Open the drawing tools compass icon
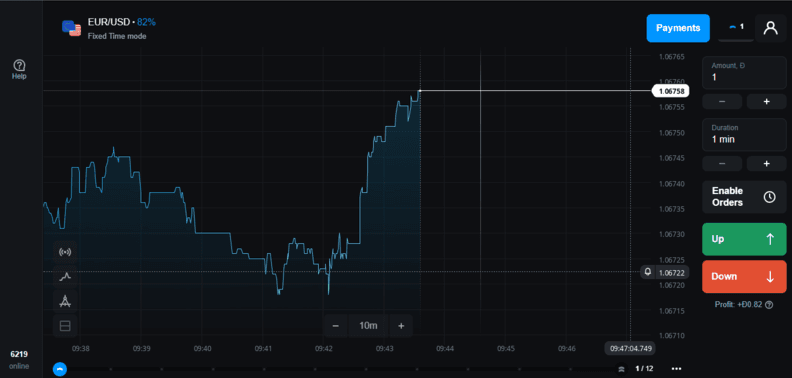Viewport: 792px width, 378px height. pos(65,301)
